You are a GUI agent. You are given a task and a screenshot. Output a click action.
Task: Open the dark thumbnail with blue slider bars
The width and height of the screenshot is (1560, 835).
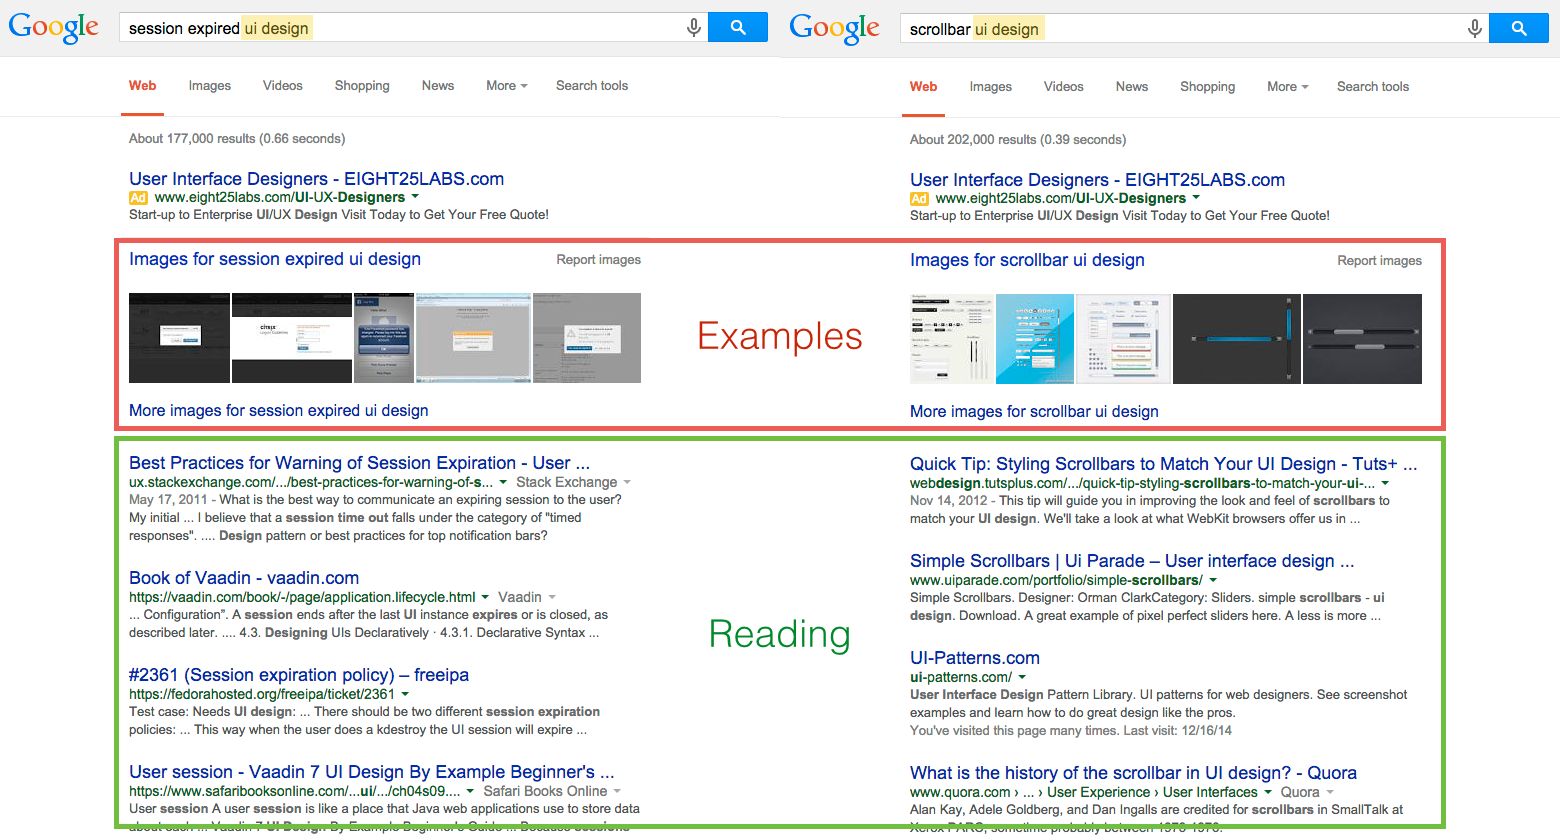point(1237,339)
